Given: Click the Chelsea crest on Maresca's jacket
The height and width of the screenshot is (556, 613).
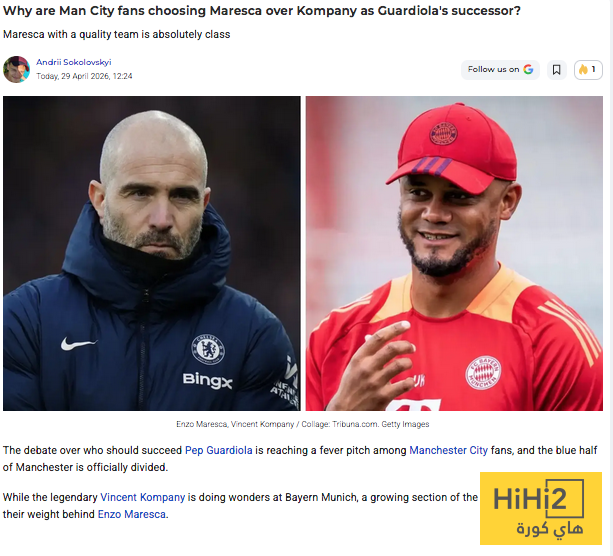Looking at the screenshot, I should coord(208,349).
